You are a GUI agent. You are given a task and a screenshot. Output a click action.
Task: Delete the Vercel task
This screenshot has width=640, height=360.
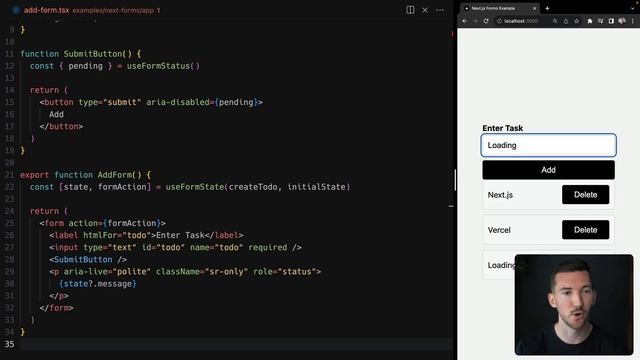pos(585,230)
